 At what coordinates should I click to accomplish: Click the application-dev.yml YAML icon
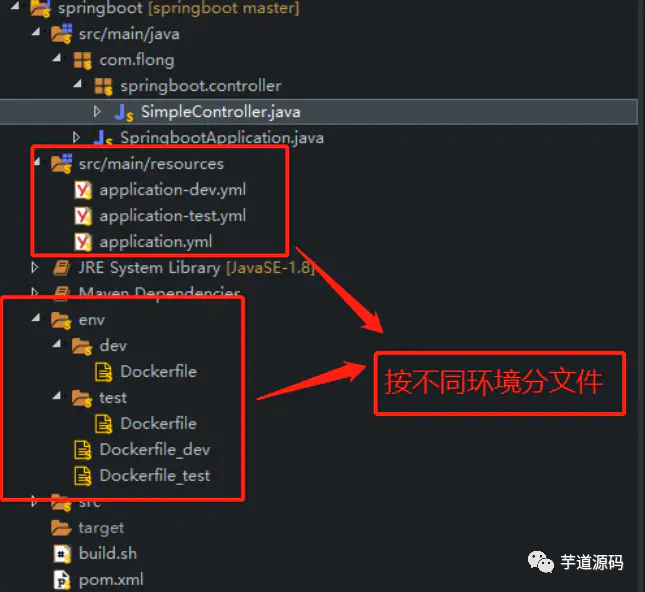tap(83, 190)
